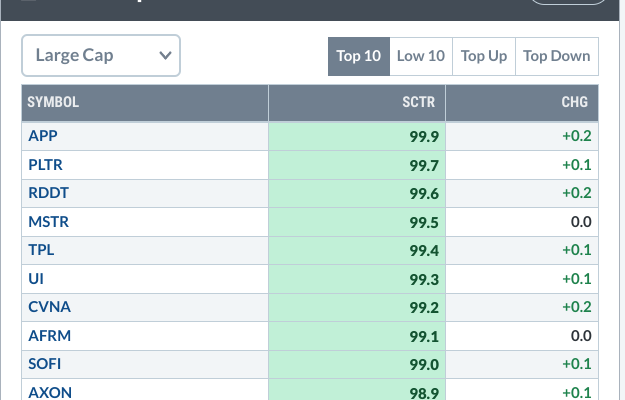Open the APP symbol link

43,136
